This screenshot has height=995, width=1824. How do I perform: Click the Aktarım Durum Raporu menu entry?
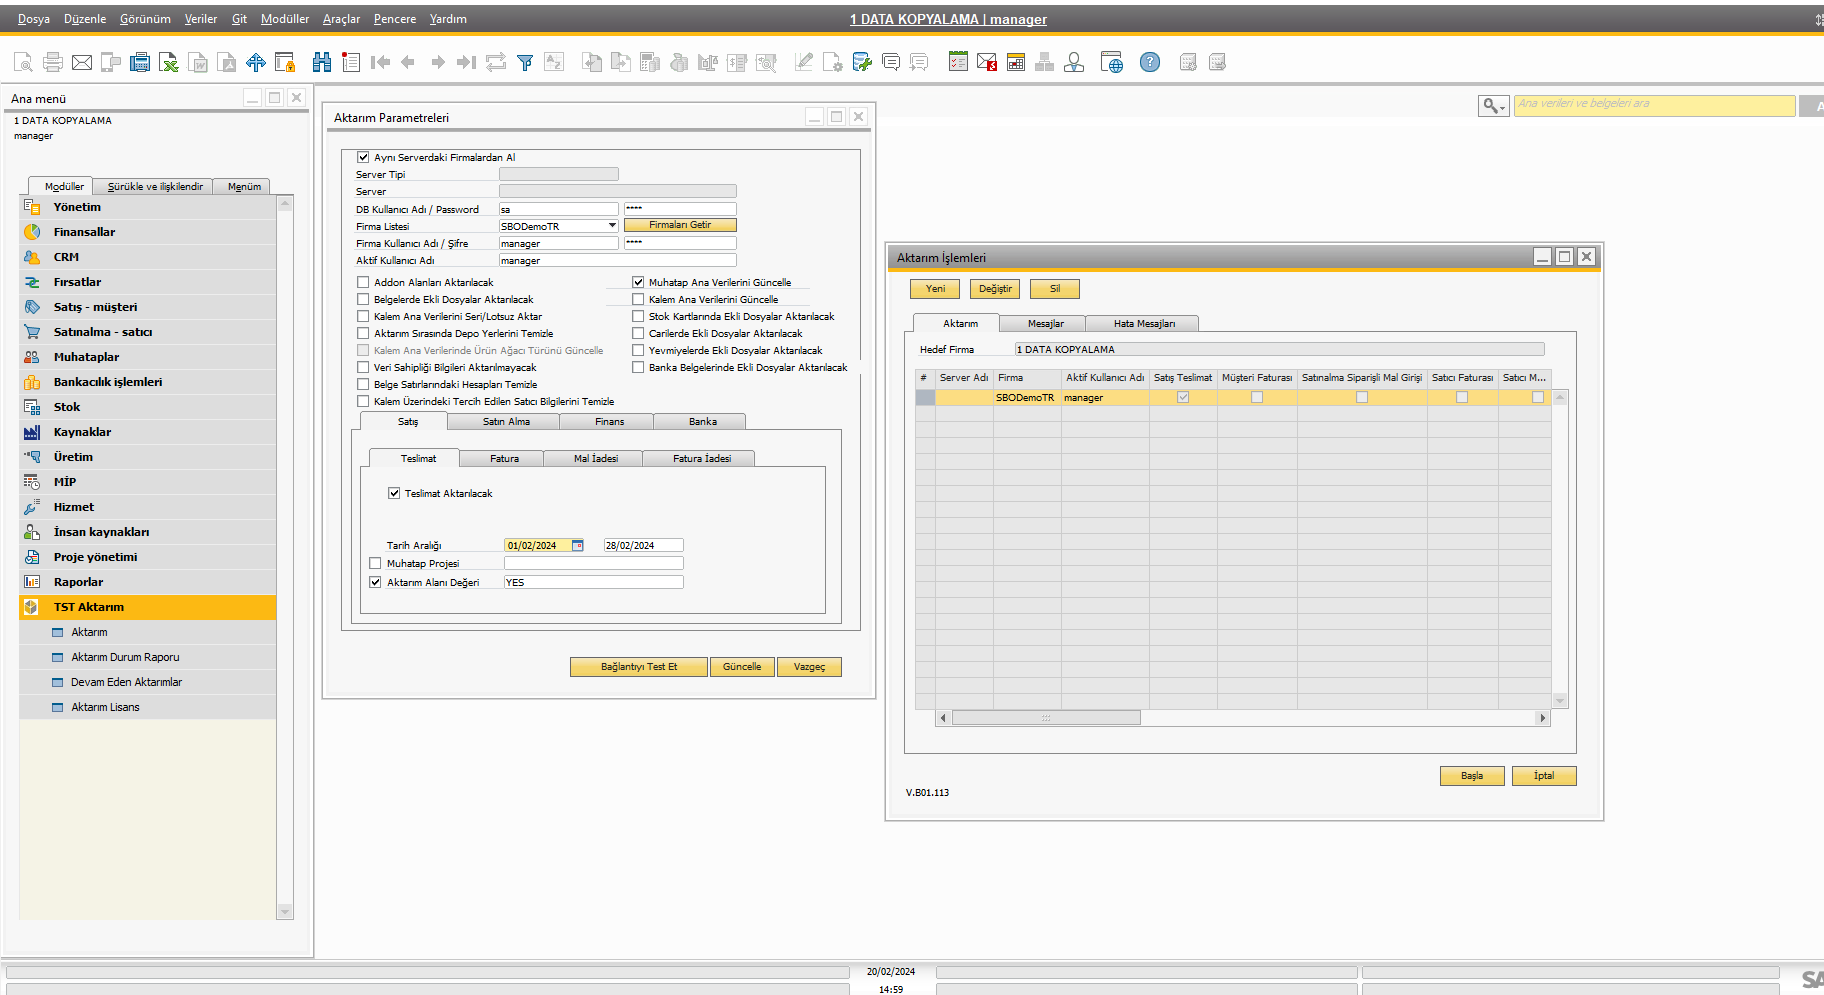pos(125,657)
